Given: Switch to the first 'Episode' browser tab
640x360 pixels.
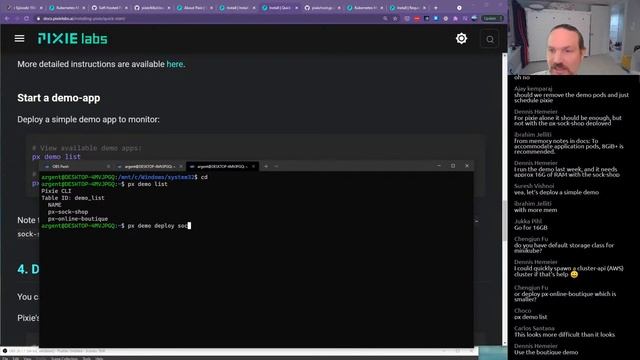Looking at the screenshot, I should tap(24, 8).
